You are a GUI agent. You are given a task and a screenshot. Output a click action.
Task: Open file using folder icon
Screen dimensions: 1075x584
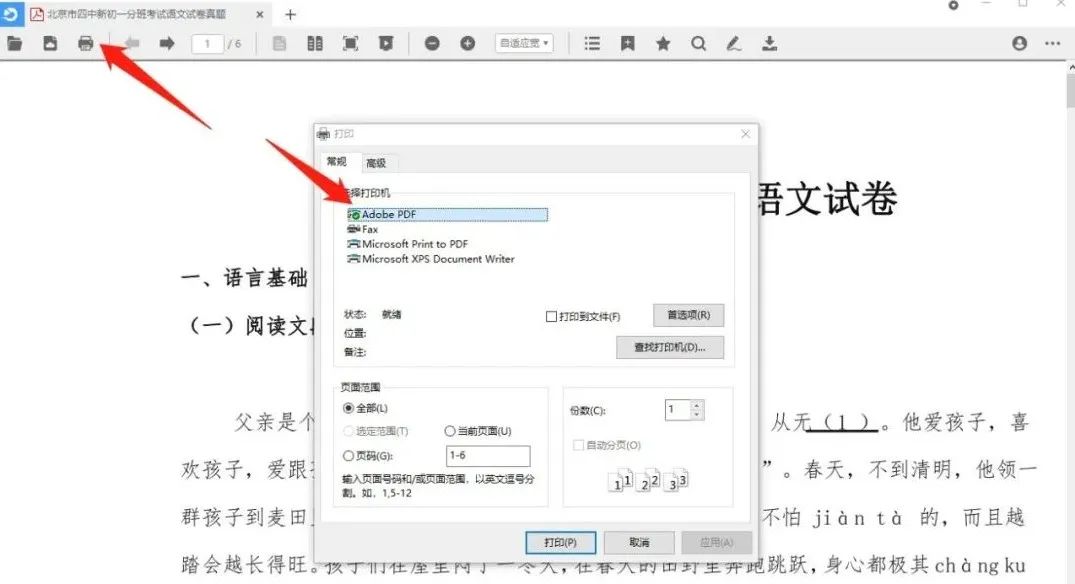[14, 44]
